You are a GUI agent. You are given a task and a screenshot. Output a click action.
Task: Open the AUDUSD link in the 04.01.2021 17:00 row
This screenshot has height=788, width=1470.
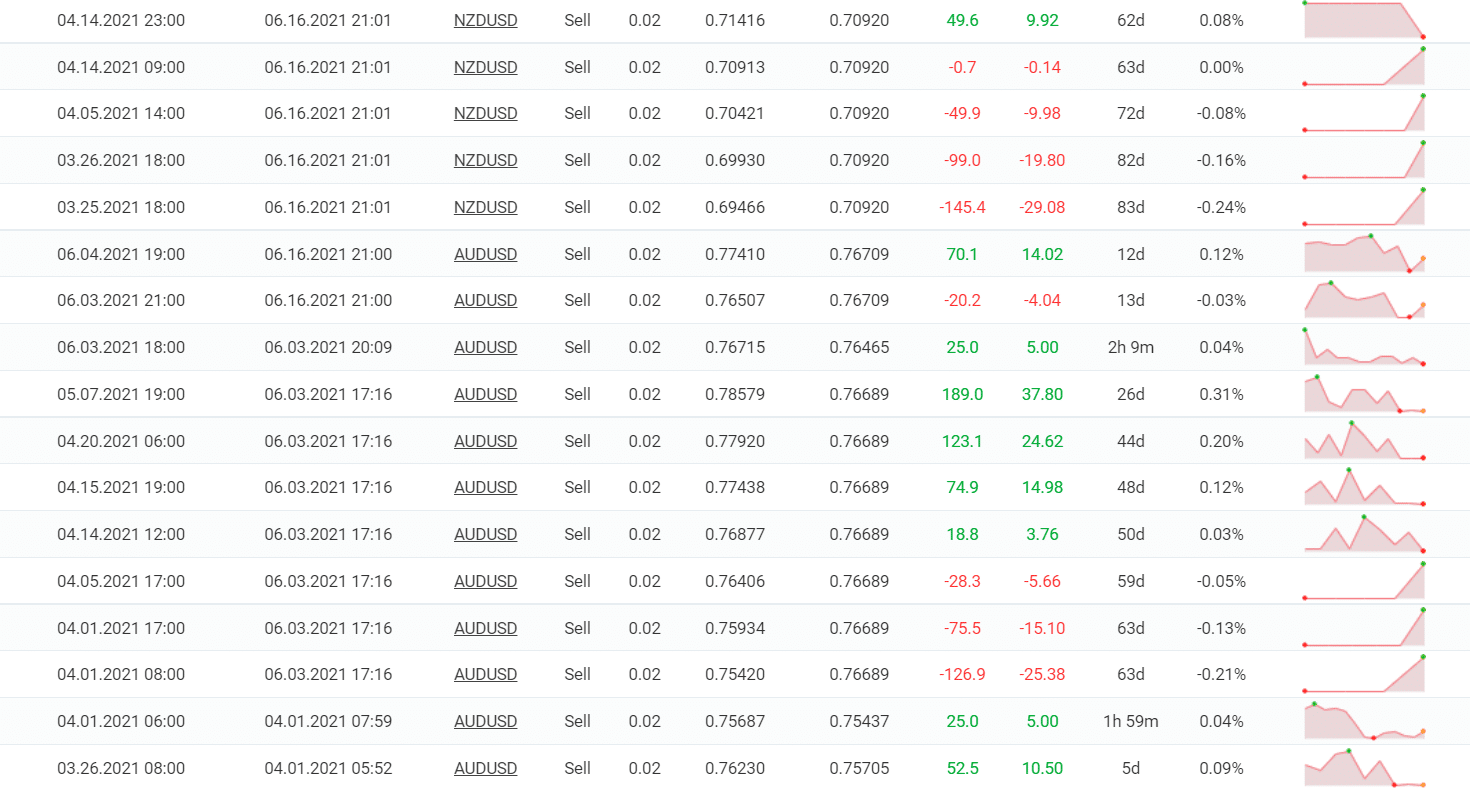click(x=485, y=628)
